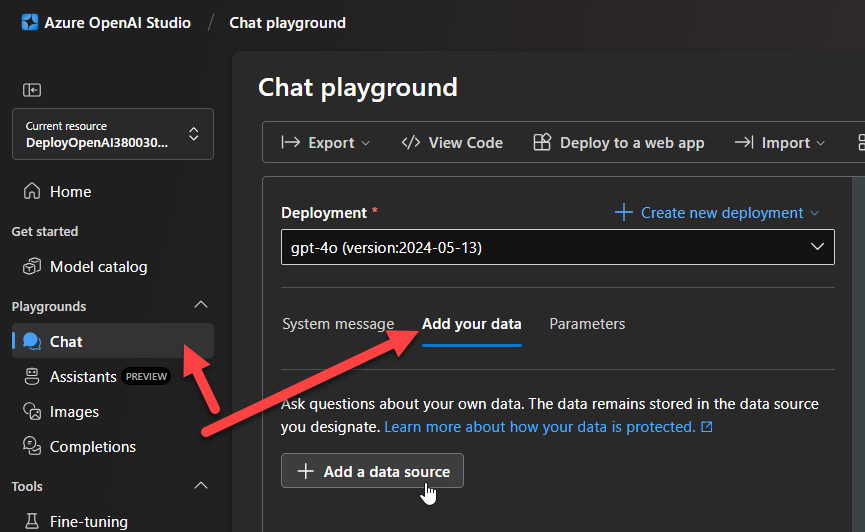The width and height of the screenshot is (865, 532).
Task: Click the Assistants robot icon
Action: pos(32,376)
